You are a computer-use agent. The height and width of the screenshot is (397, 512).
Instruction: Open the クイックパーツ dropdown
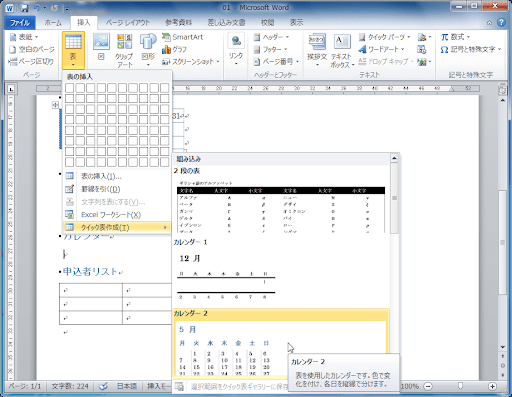pos(385,37)
